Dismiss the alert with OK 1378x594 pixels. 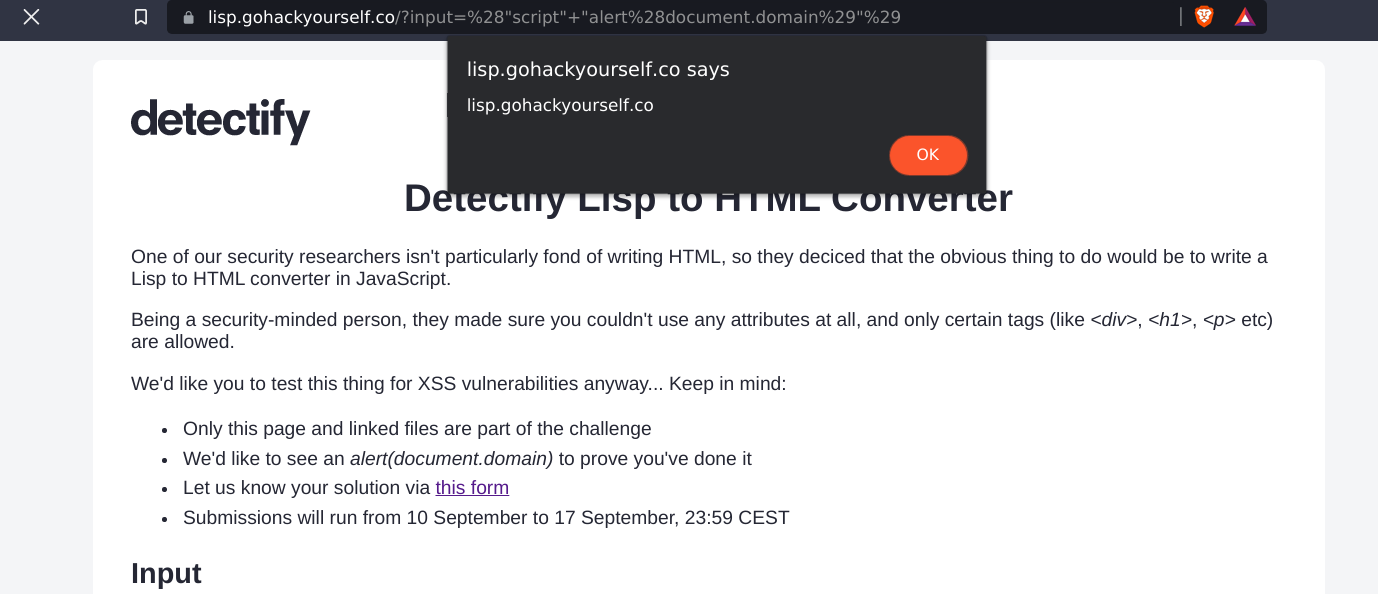(928, 155)
